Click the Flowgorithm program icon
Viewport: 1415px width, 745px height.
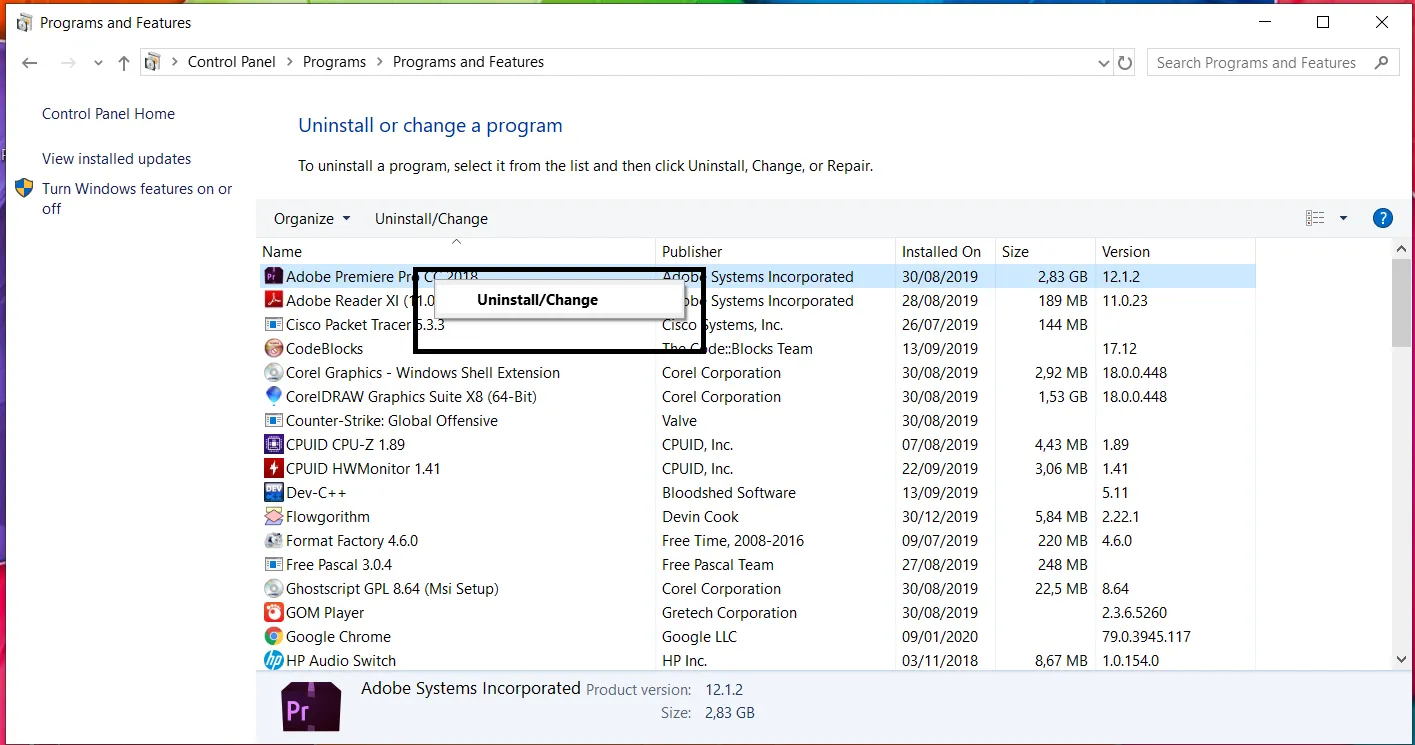pos(273,517)
